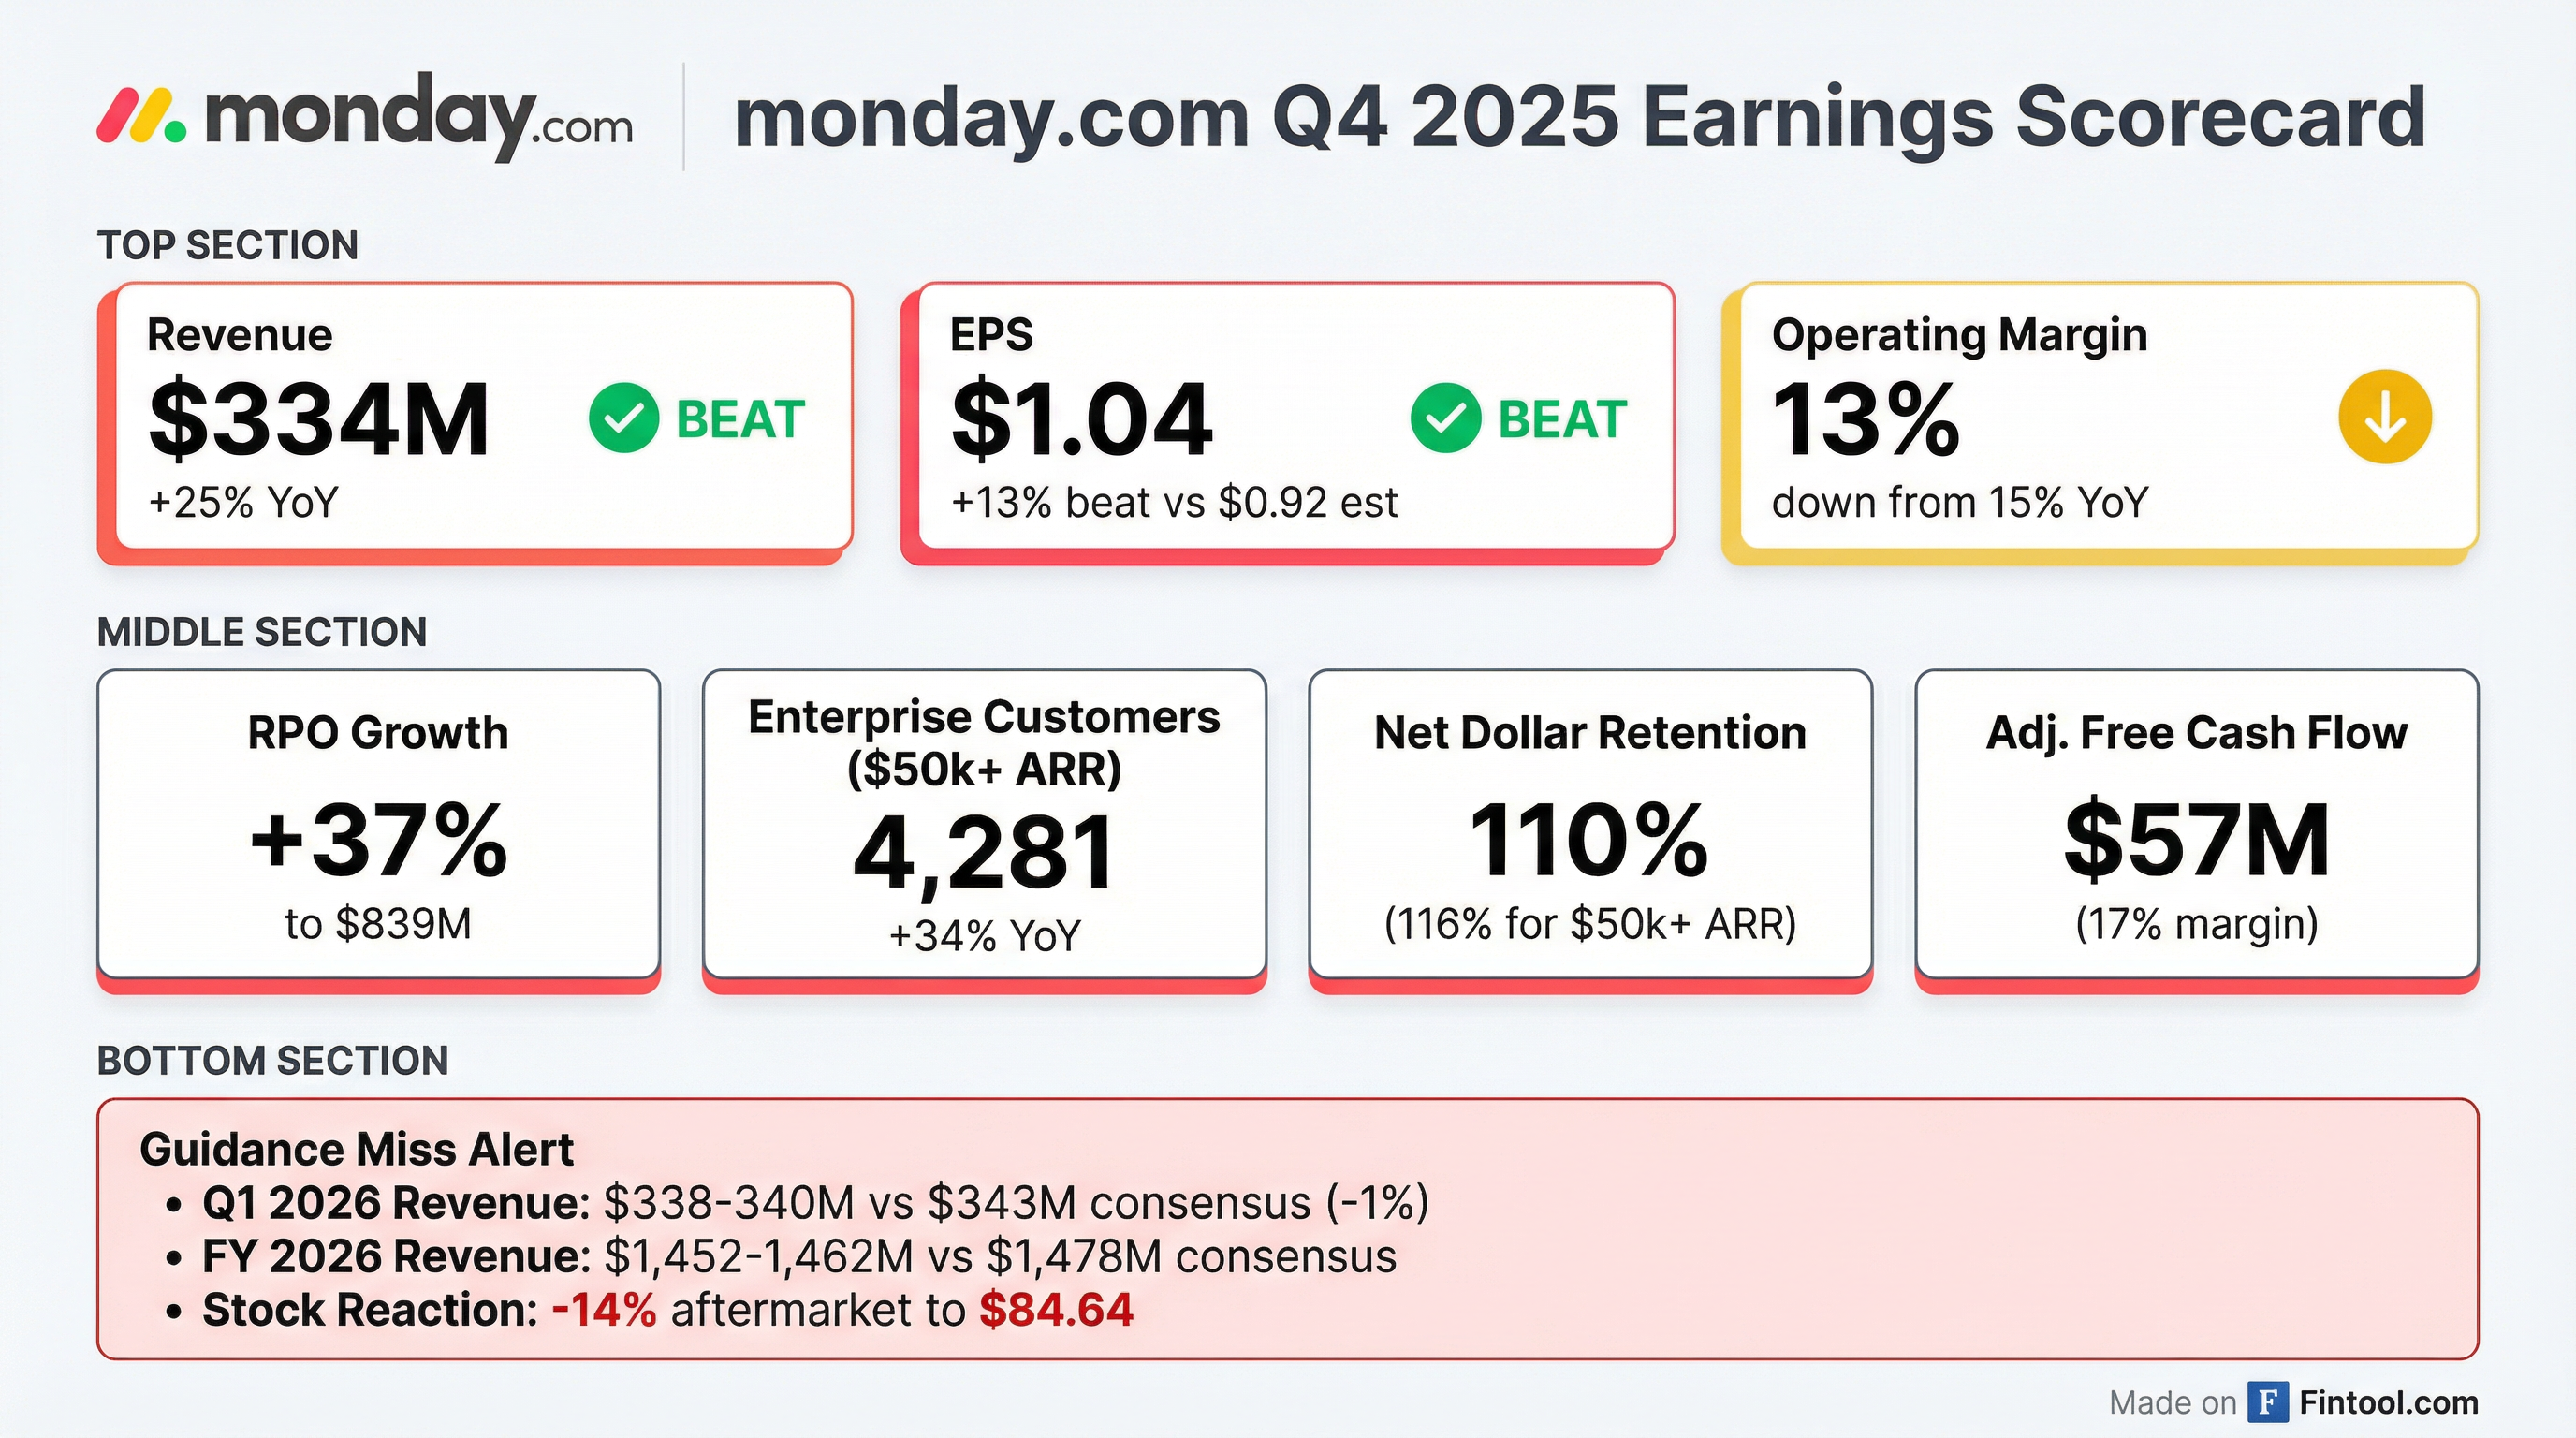Click the monday.com logo icon
Viewport: 2576px width, 1438px height.
141,115
